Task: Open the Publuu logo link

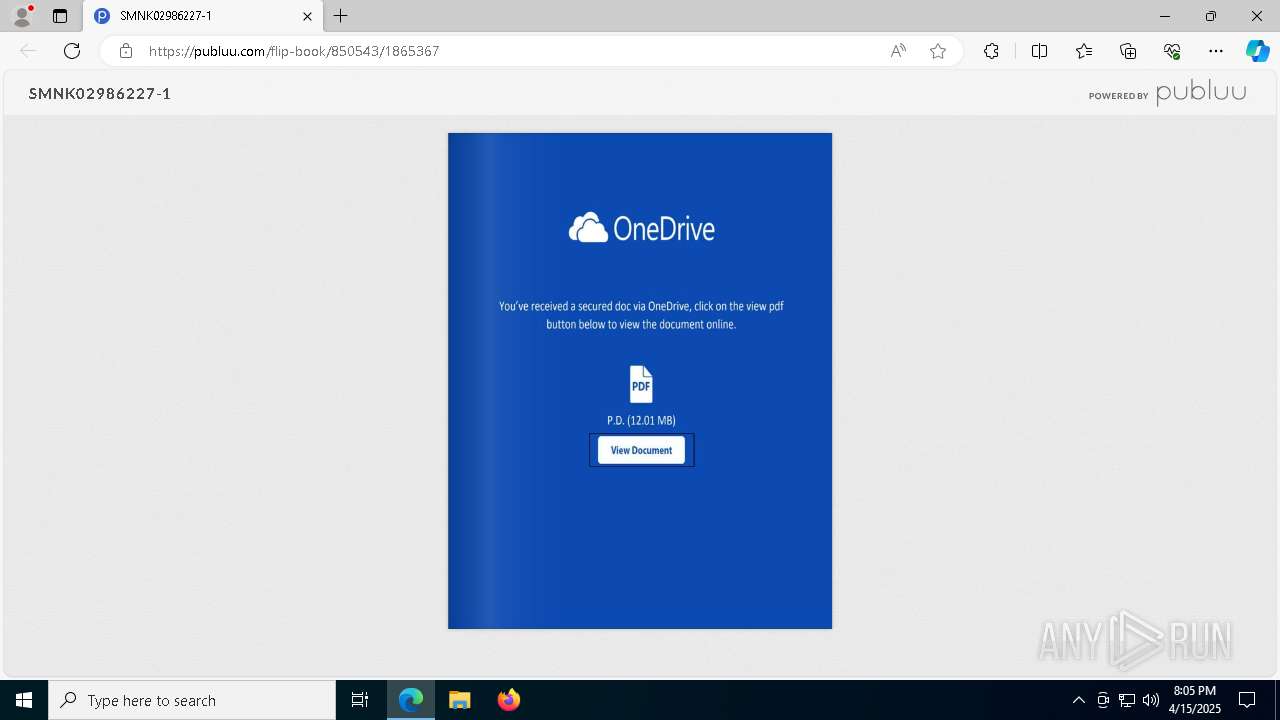Action: click(1201, 93)
